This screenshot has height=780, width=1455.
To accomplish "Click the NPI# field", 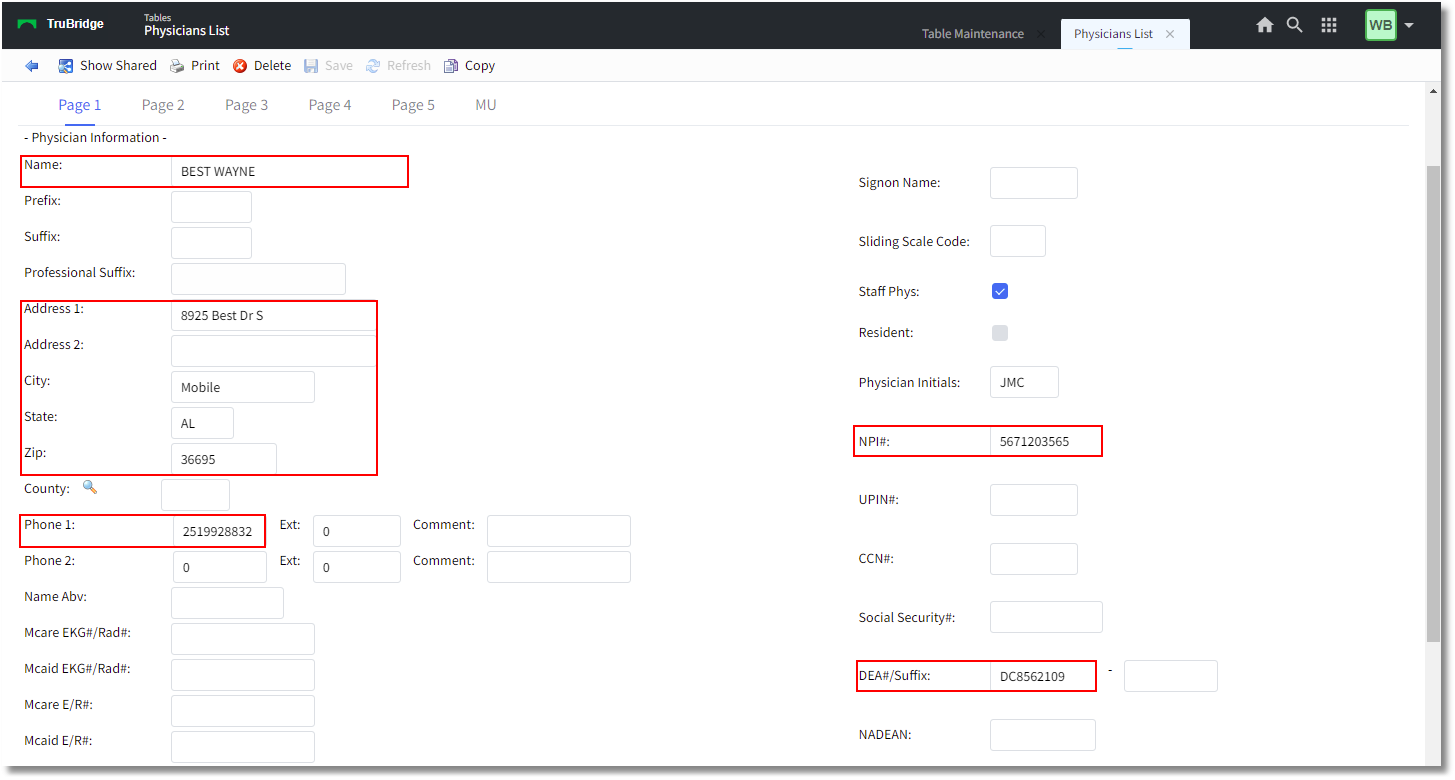I will click(x=1046, y=441).
